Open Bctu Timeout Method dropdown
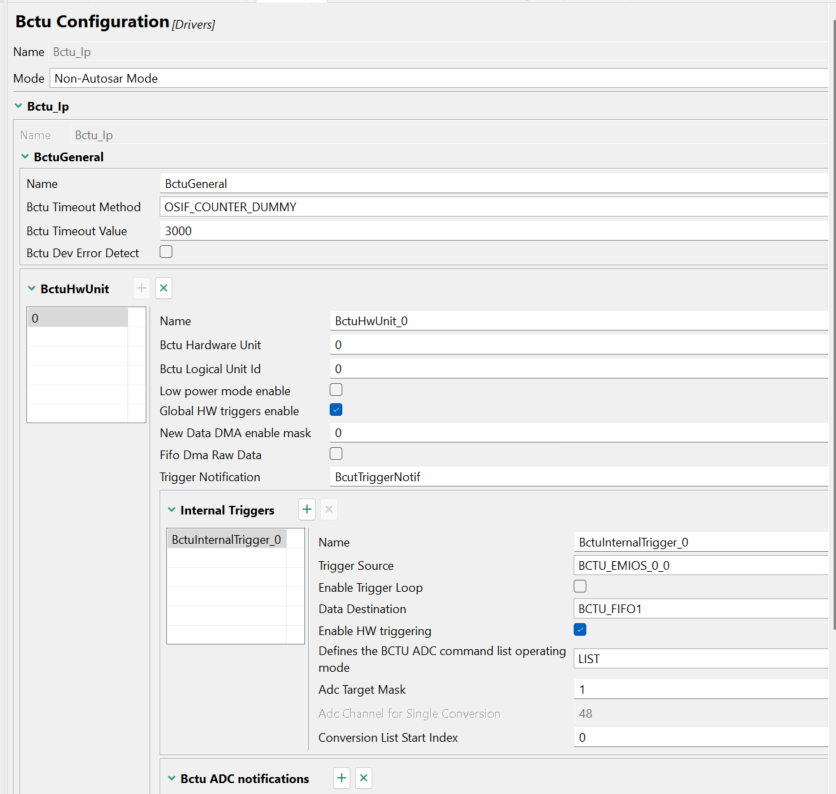This screenshot has width=836, height=794. pos(495,207)
